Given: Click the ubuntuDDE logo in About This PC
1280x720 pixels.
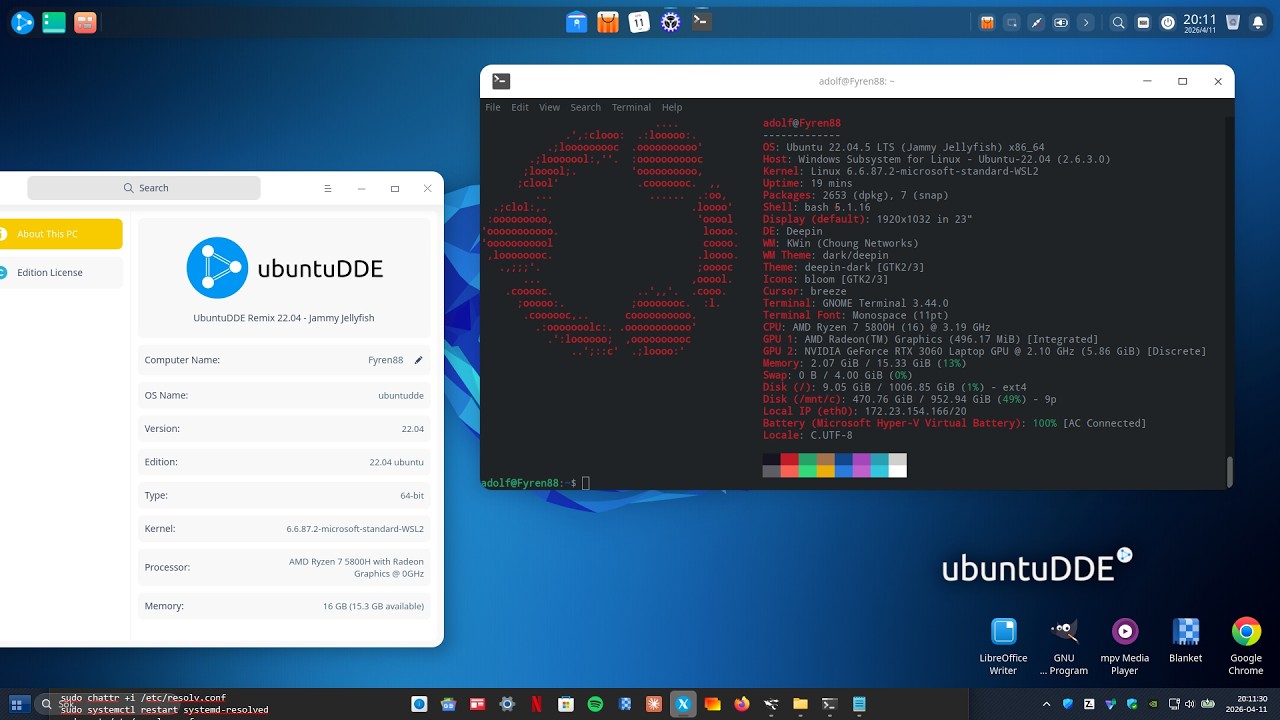Looking at the screenshot, I should coord(284,268).
